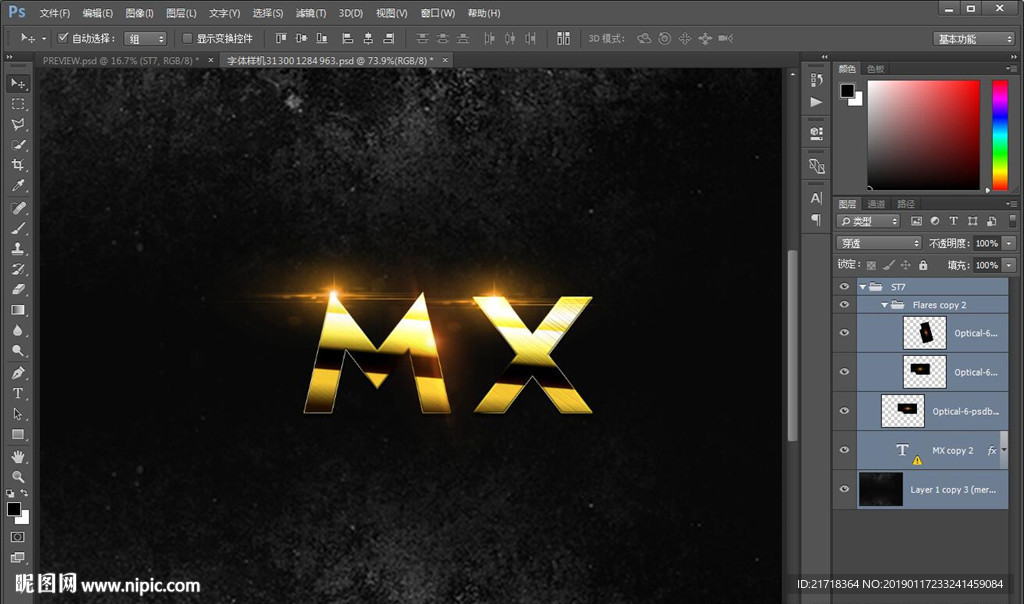Disable the 自动选择 checkbox
This screenshot has width=1024, height=604.
coord(63,38)
